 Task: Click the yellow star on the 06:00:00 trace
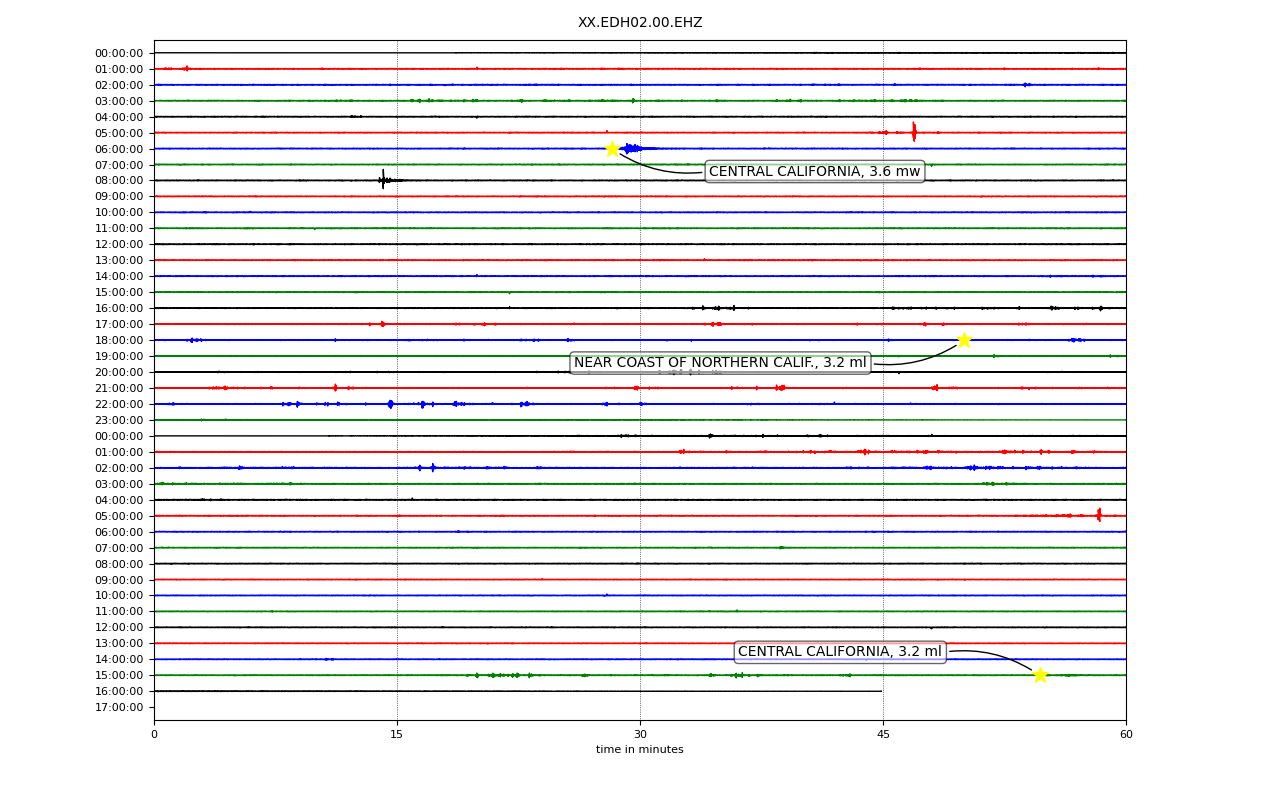[612, 149]
